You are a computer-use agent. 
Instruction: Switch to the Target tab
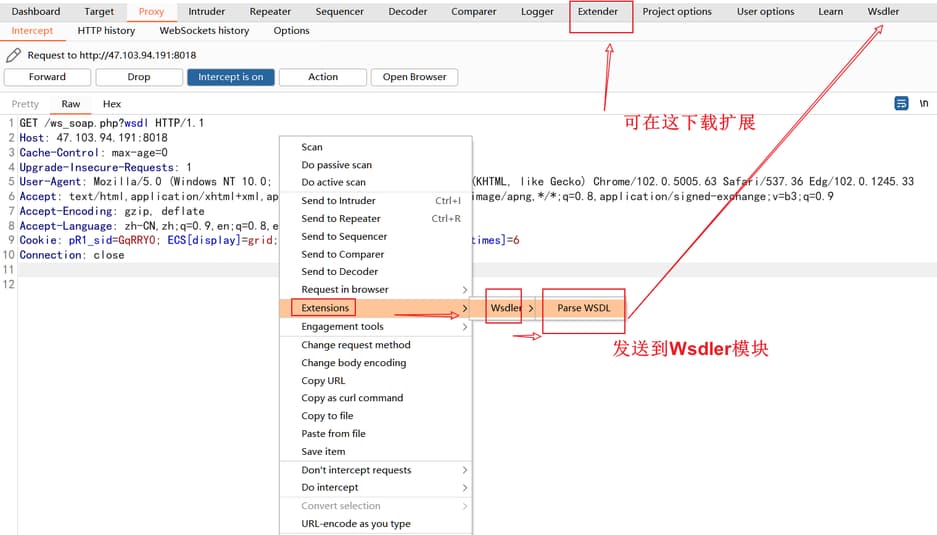(x=99, y=11)
